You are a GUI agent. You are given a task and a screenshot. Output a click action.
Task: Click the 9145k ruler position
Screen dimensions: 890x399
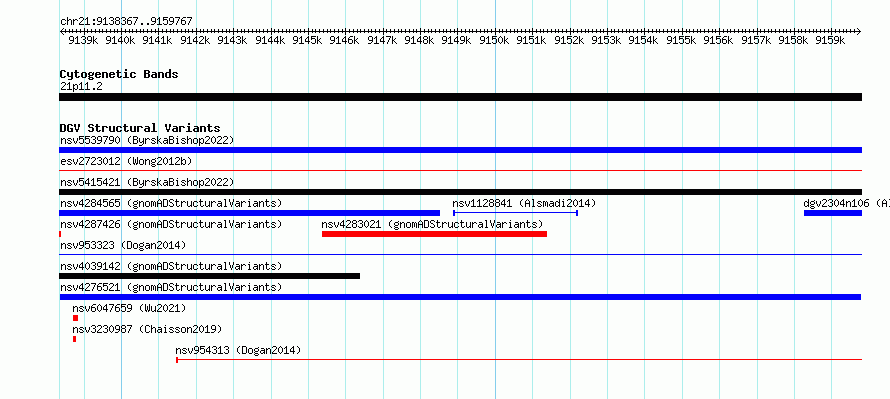point(308,40)
